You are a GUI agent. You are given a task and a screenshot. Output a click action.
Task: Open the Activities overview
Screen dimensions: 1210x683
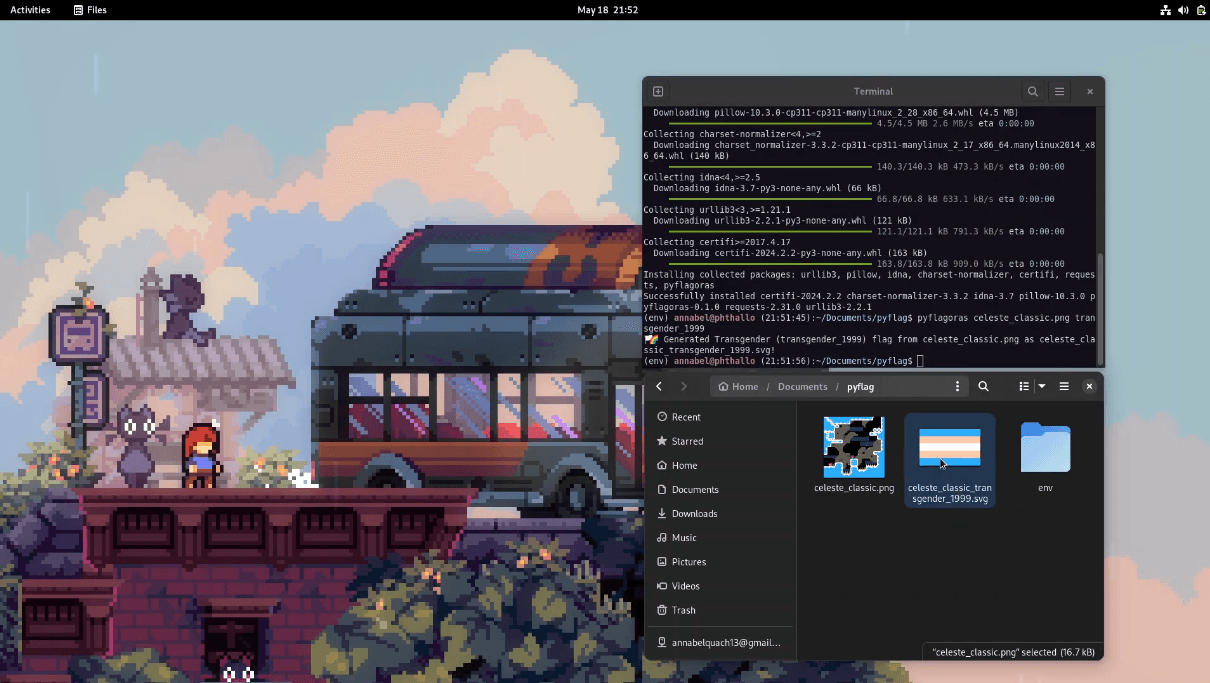30,10
